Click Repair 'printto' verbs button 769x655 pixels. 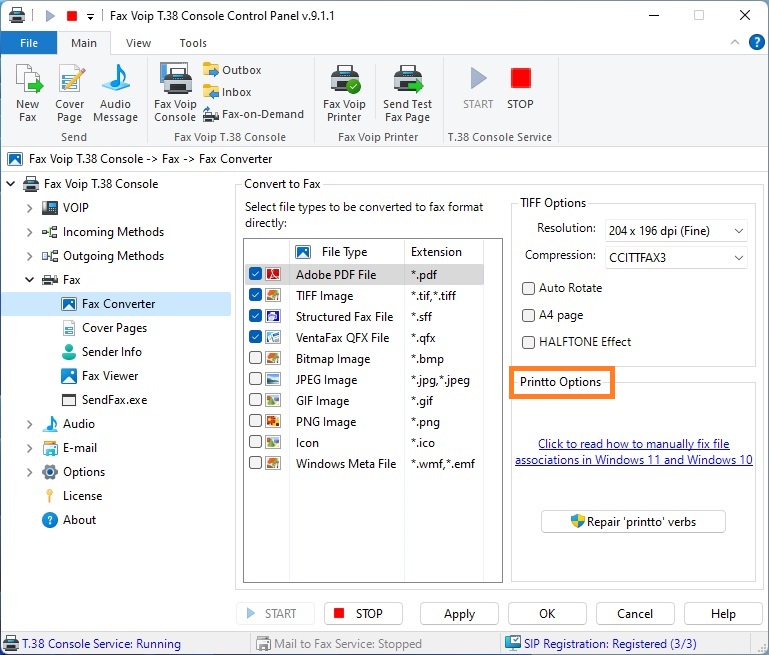tap(633, 521)
